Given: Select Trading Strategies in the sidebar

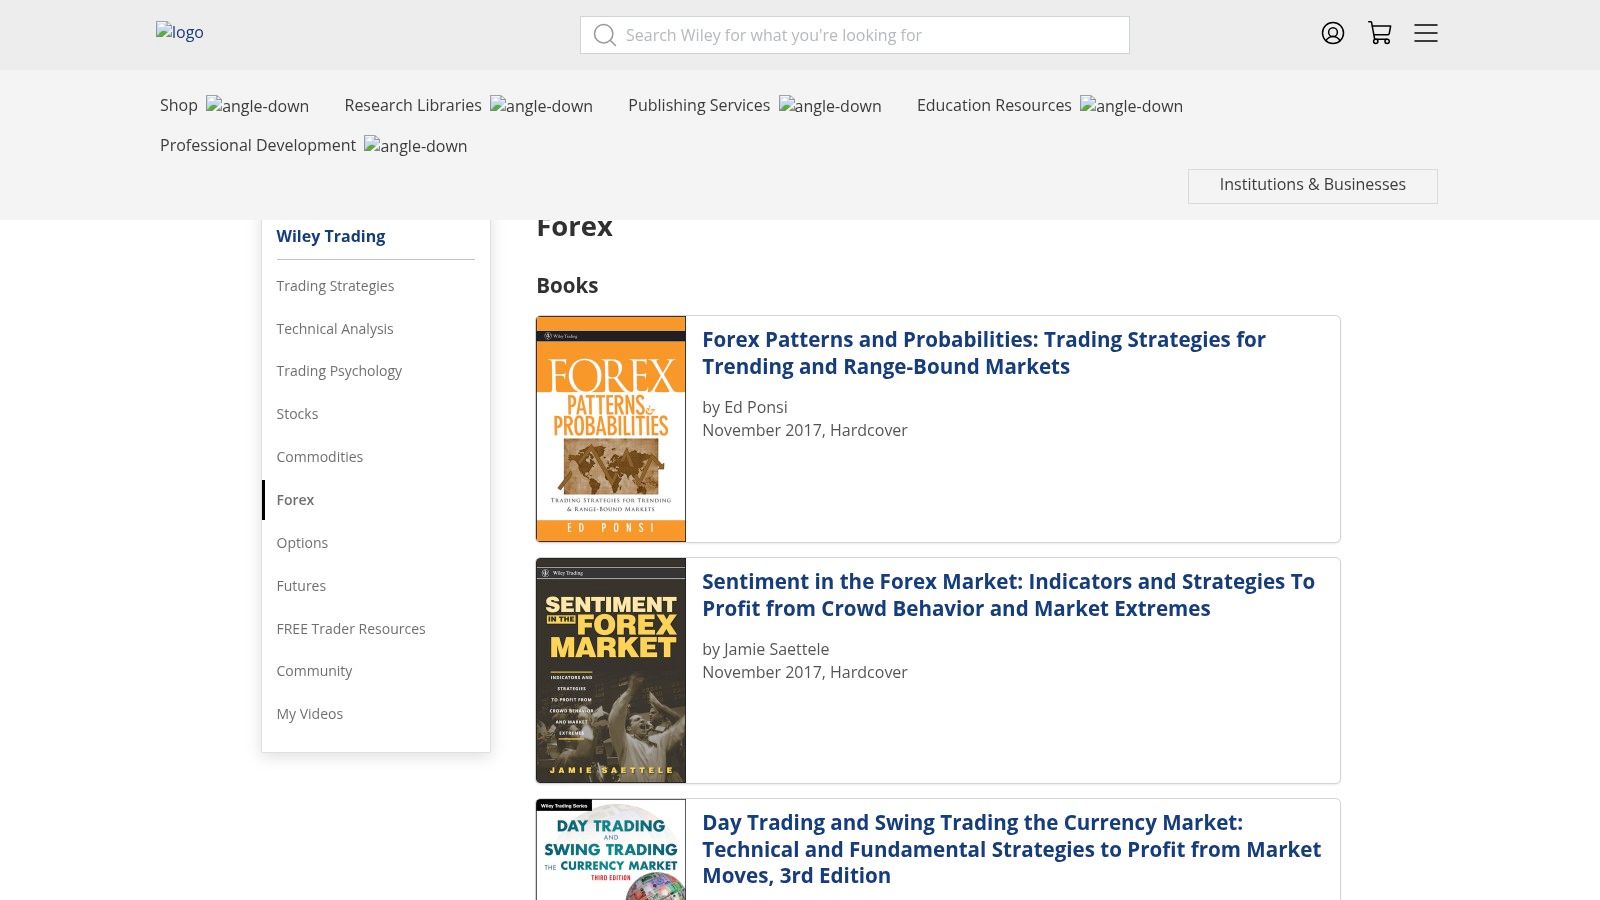Looking at the screenshot, I should point(335,286).
